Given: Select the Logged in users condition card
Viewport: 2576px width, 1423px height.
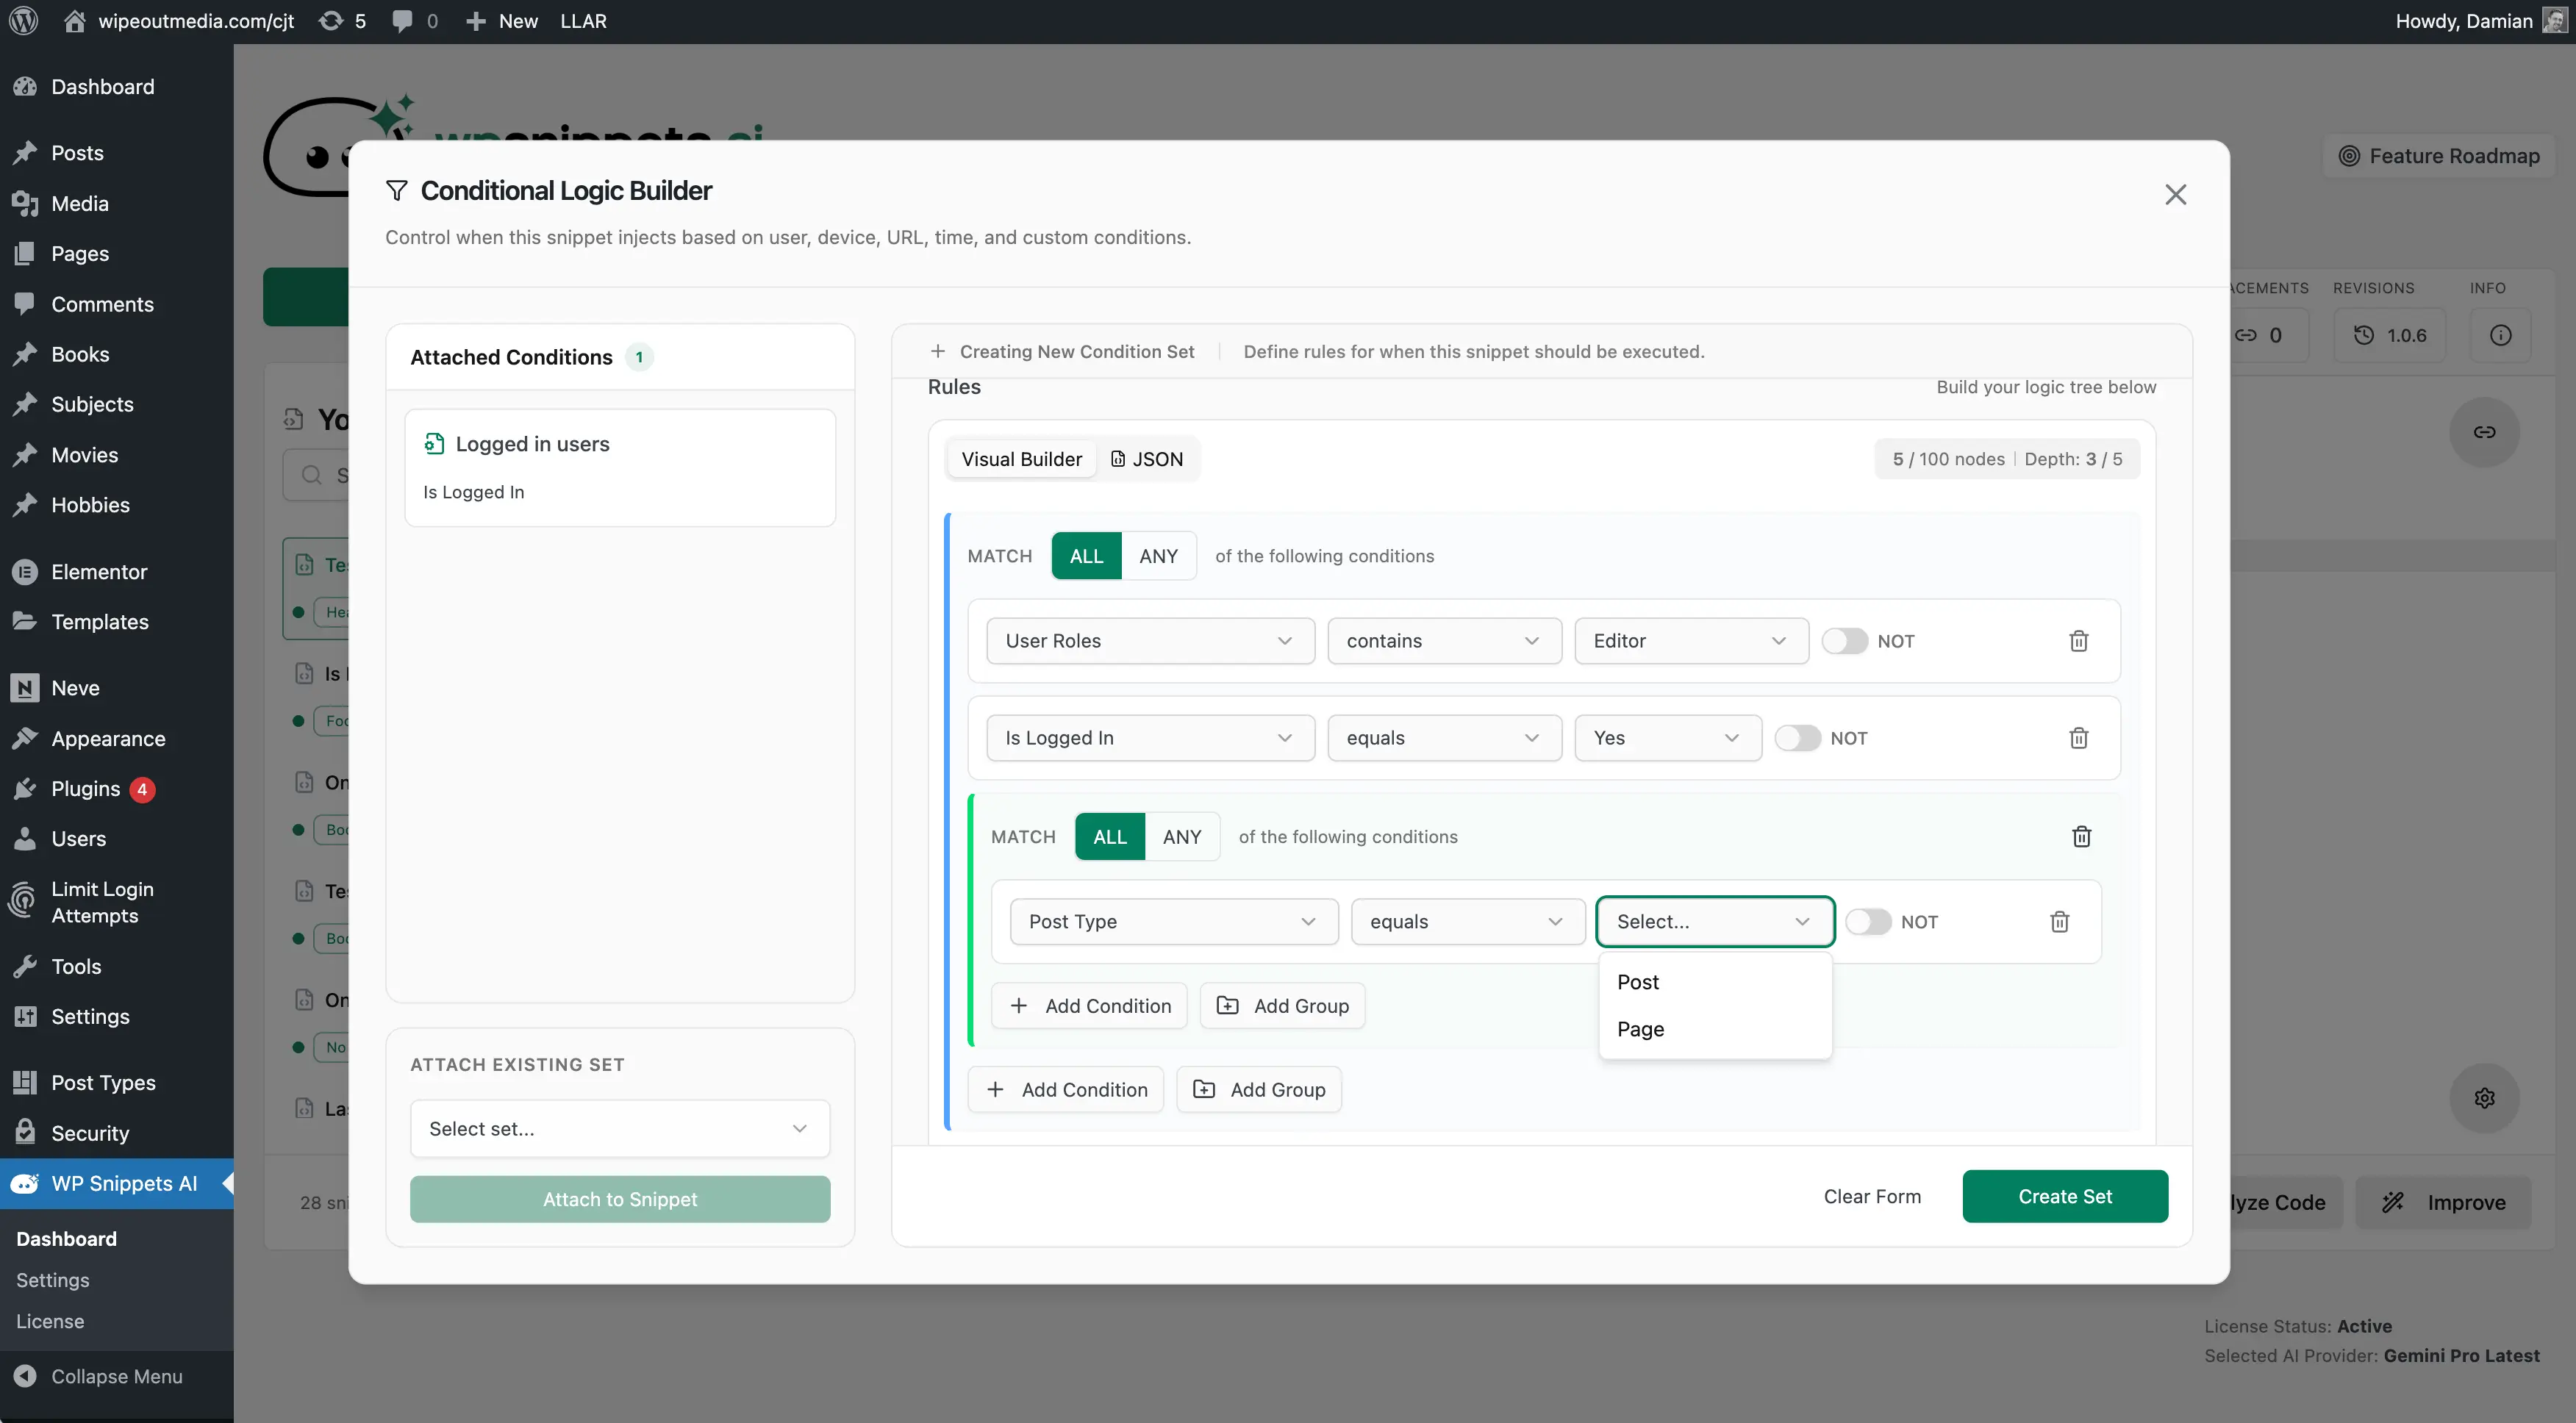Looking at the screenshot, I should pos(620,468).
